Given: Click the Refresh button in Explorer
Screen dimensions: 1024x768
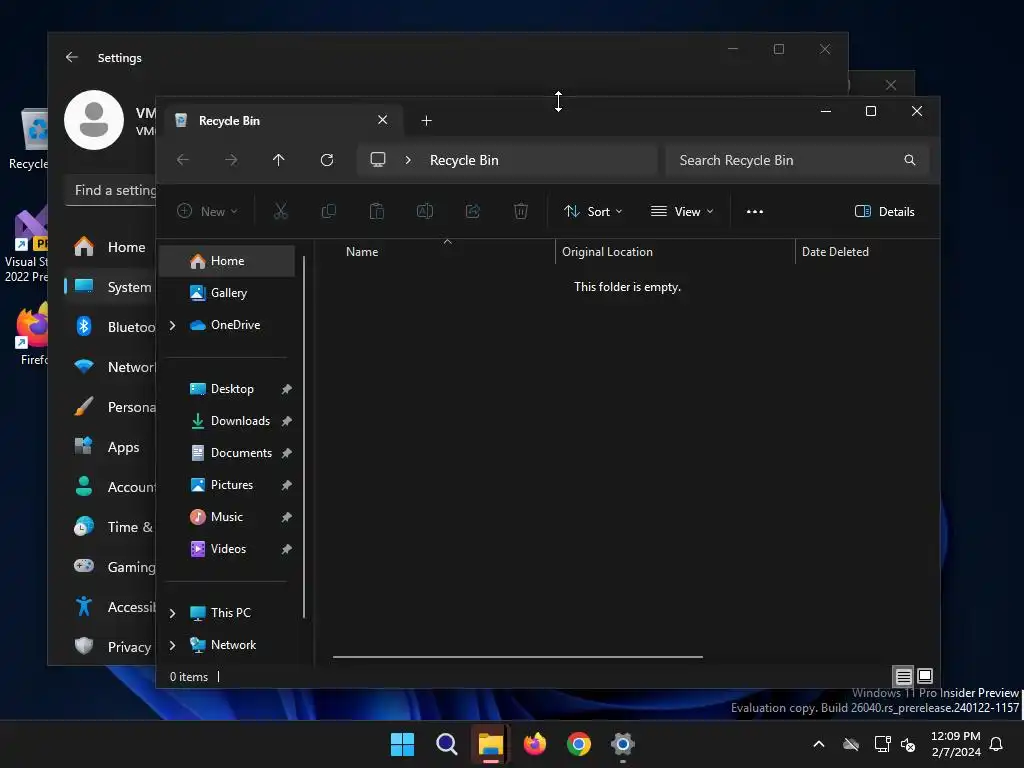Looking at the screenshot, I should (x=327, y=160).
